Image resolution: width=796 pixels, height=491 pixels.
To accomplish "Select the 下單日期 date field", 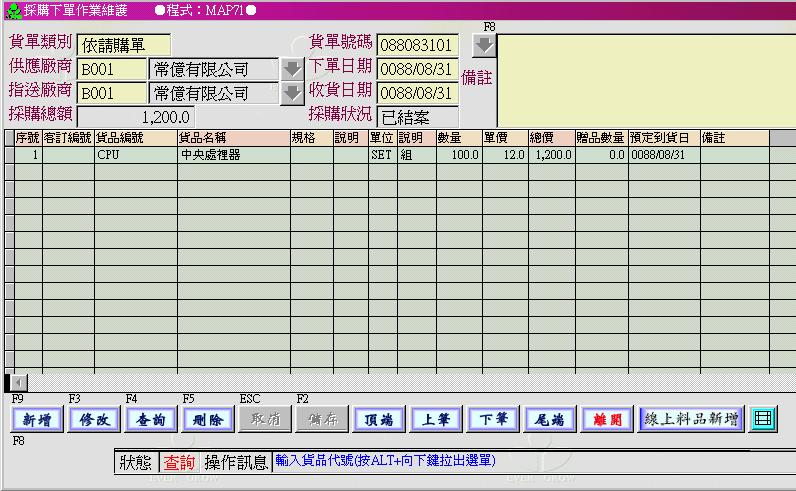I will [x=417, y=69].
